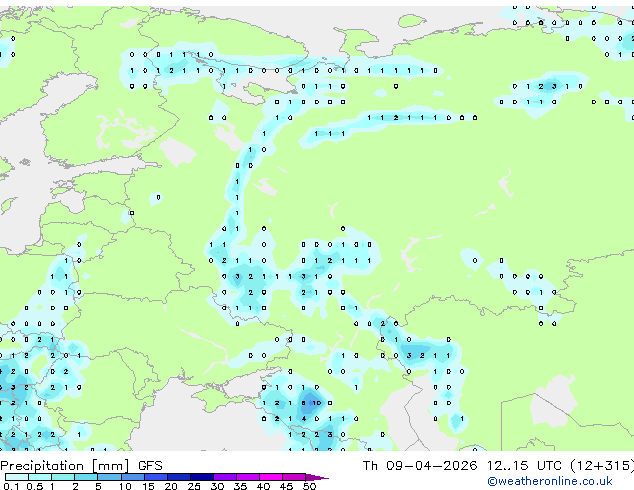
Task: Click the 1–2 mm legend color swatch
Action: click(63, 477)
